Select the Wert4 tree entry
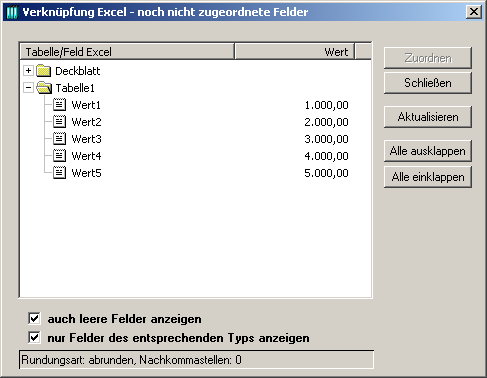 86,156
